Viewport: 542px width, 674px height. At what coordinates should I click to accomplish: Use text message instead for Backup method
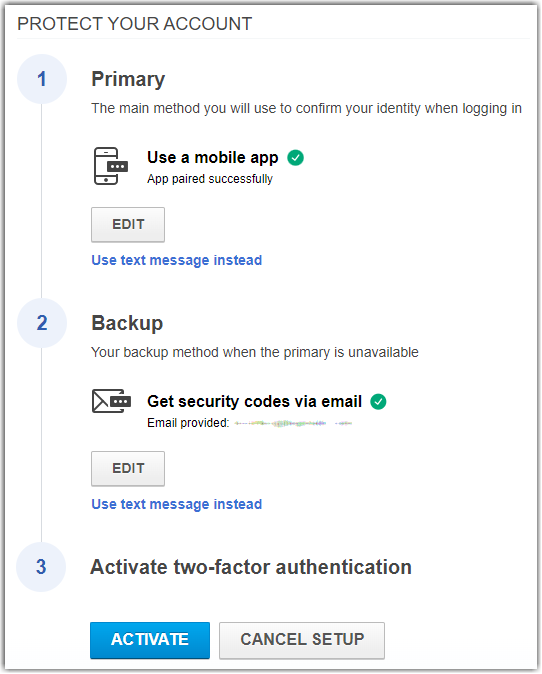click(177, 504)
